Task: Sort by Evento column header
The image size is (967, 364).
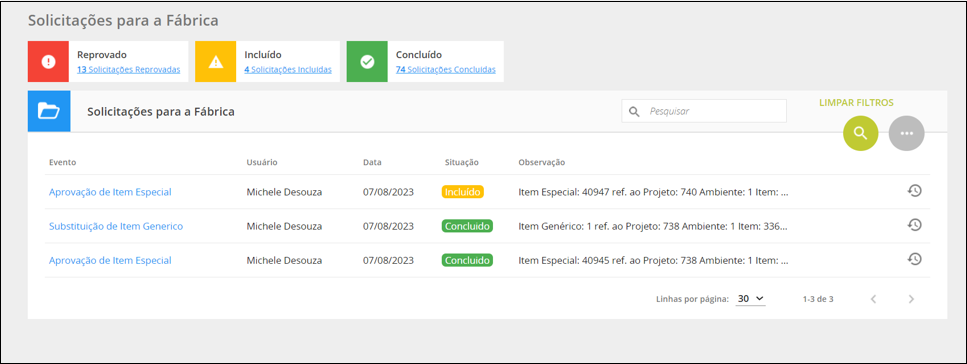Action: (63, 162)
